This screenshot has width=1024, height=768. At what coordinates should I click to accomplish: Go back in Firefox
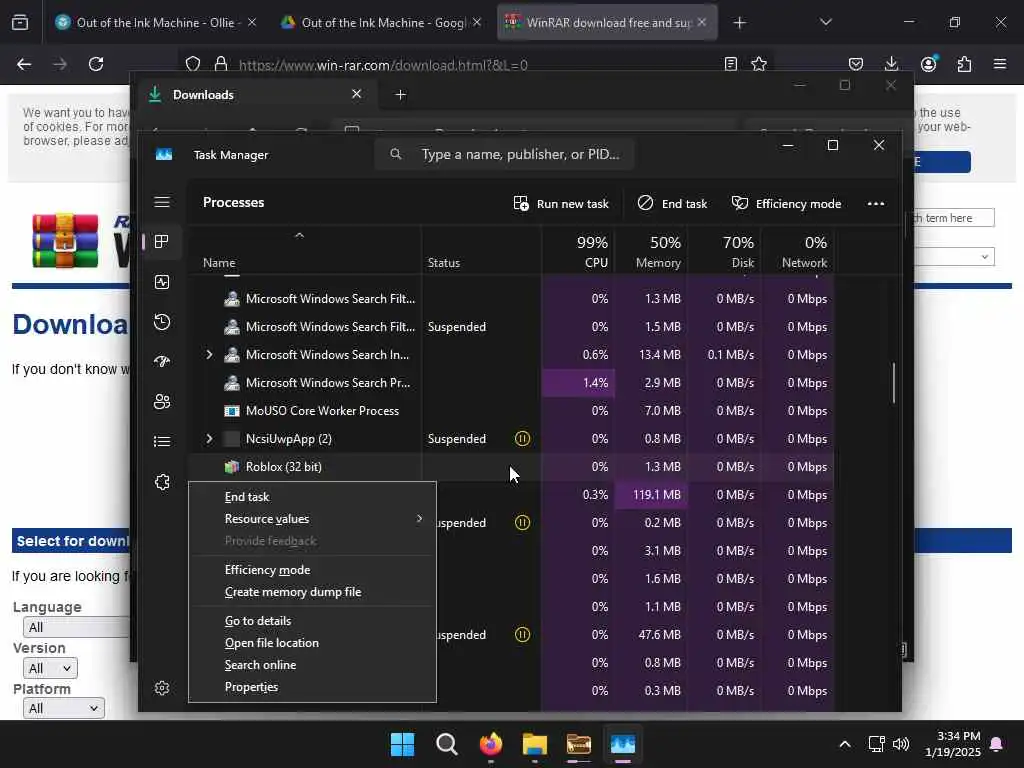click(24, 64)
